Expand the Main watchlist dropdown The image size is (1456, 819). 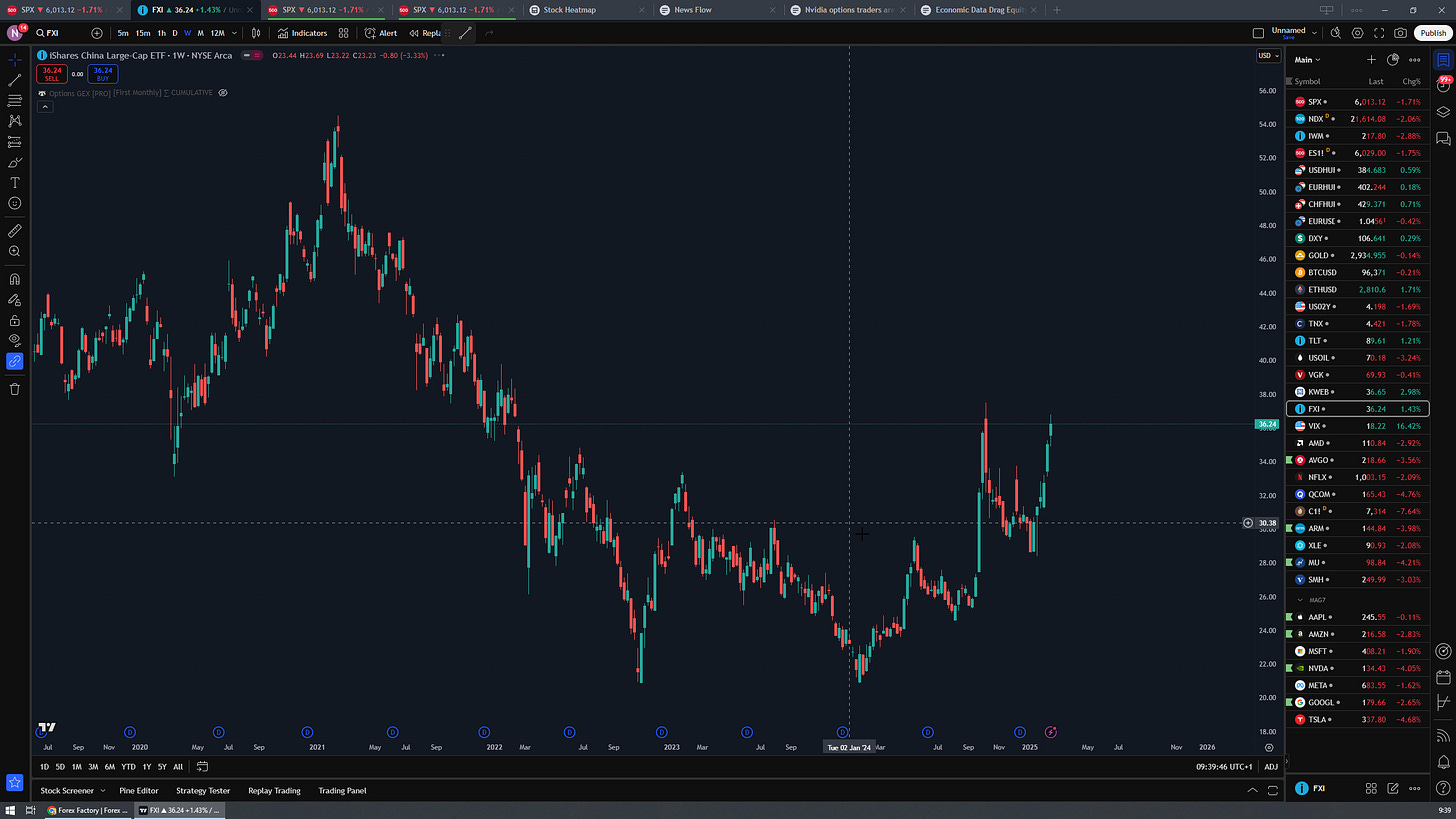(x=1307, y=60)
